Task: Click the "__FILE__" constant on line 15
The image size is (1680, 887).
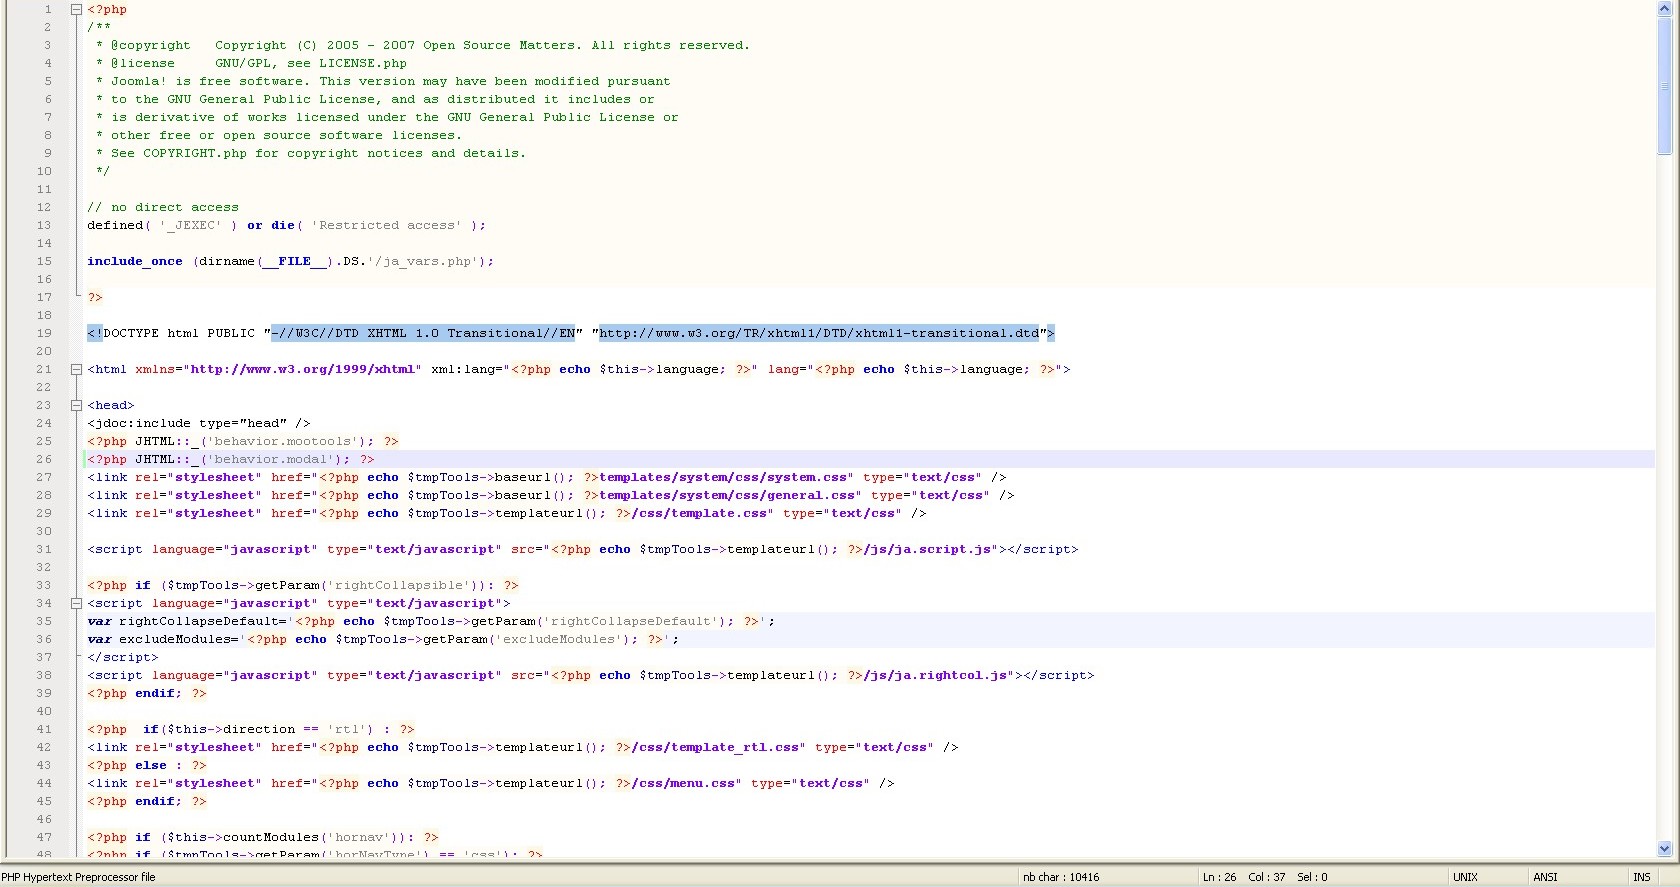Action: [x=295, y=261]
